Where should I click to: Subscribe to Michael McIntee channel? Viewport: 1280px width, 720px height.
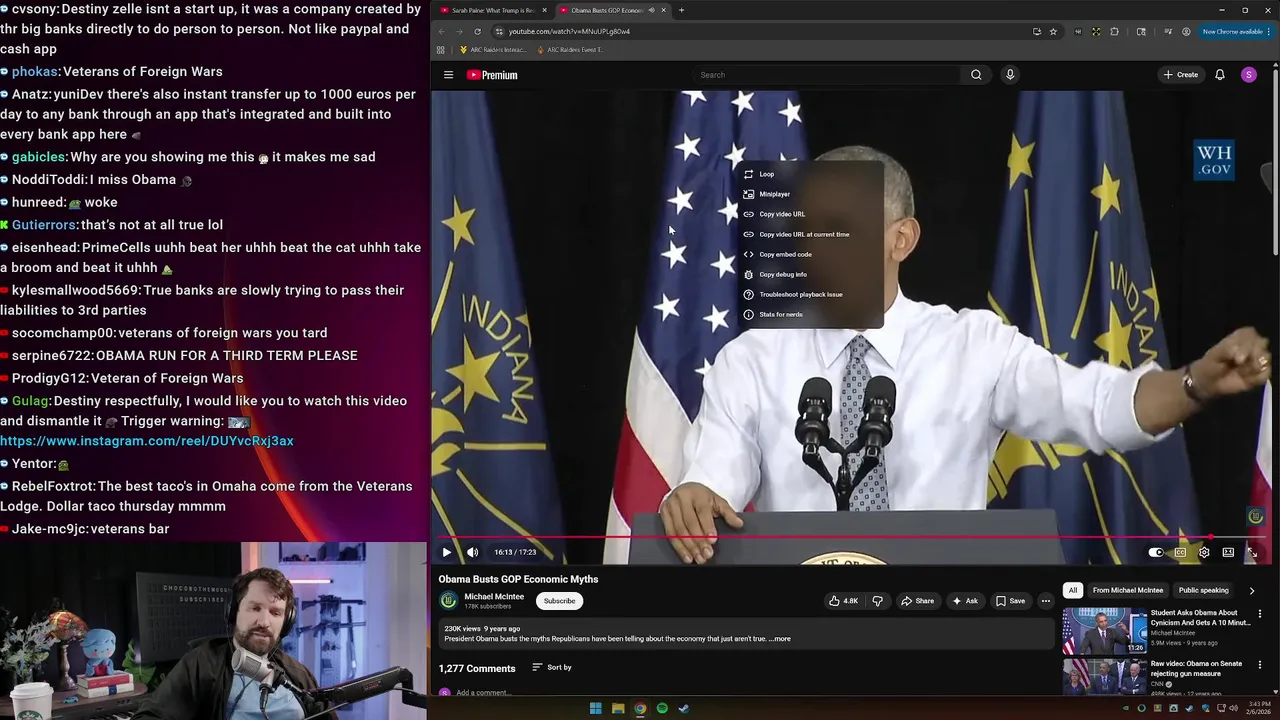point(559,601)
